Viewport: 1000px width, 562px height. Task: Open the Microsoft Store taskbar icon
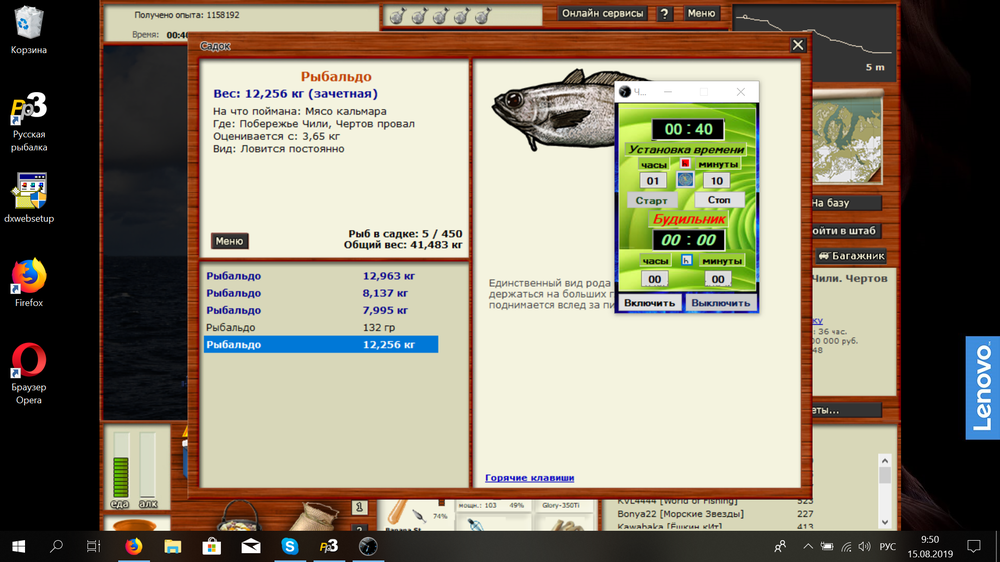(212, 546)
